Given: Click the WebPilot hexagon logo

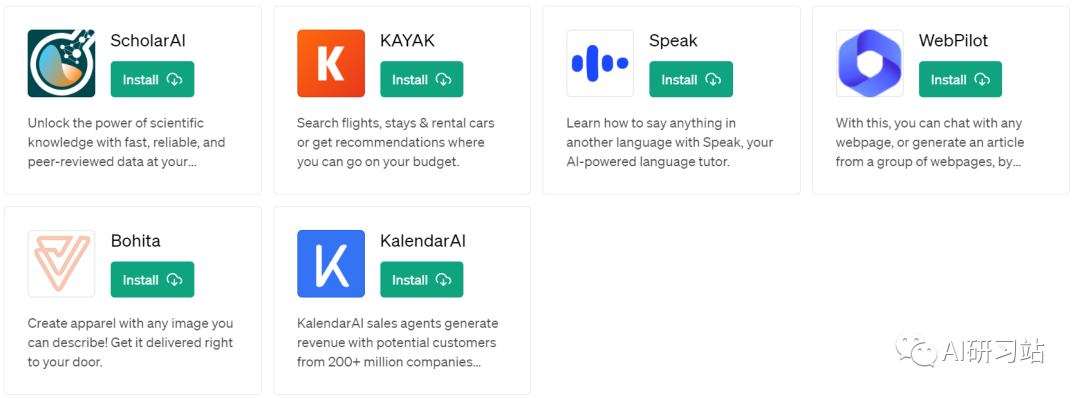Looking at the screenshot, I should coord(869,63).
